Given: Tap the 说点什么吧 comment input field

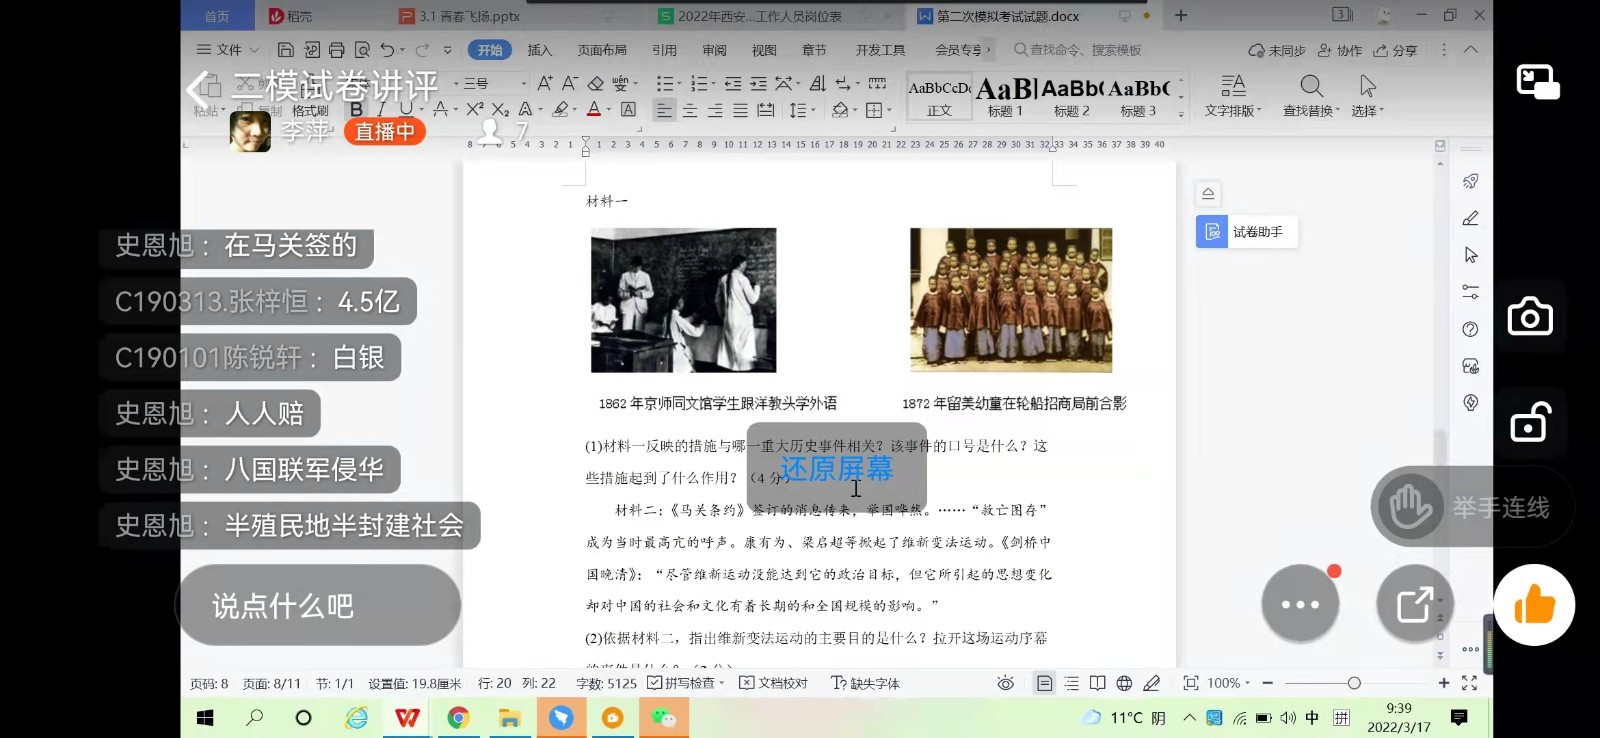Looking at the screenshot, I should pyautogui.click(x=319, y=606).
